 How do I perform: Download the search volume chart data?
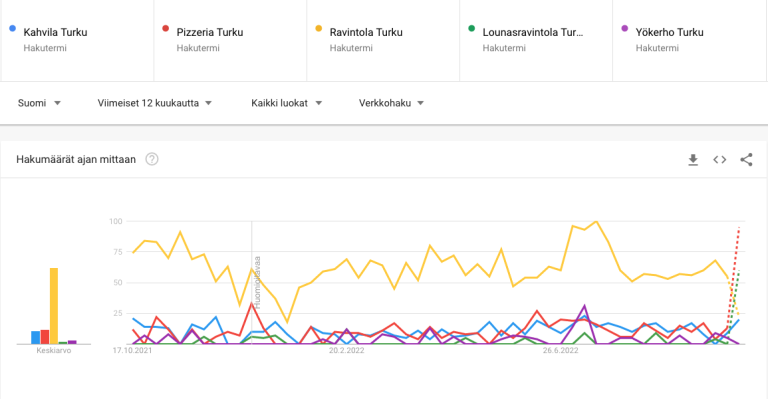[x=693, y=160]
